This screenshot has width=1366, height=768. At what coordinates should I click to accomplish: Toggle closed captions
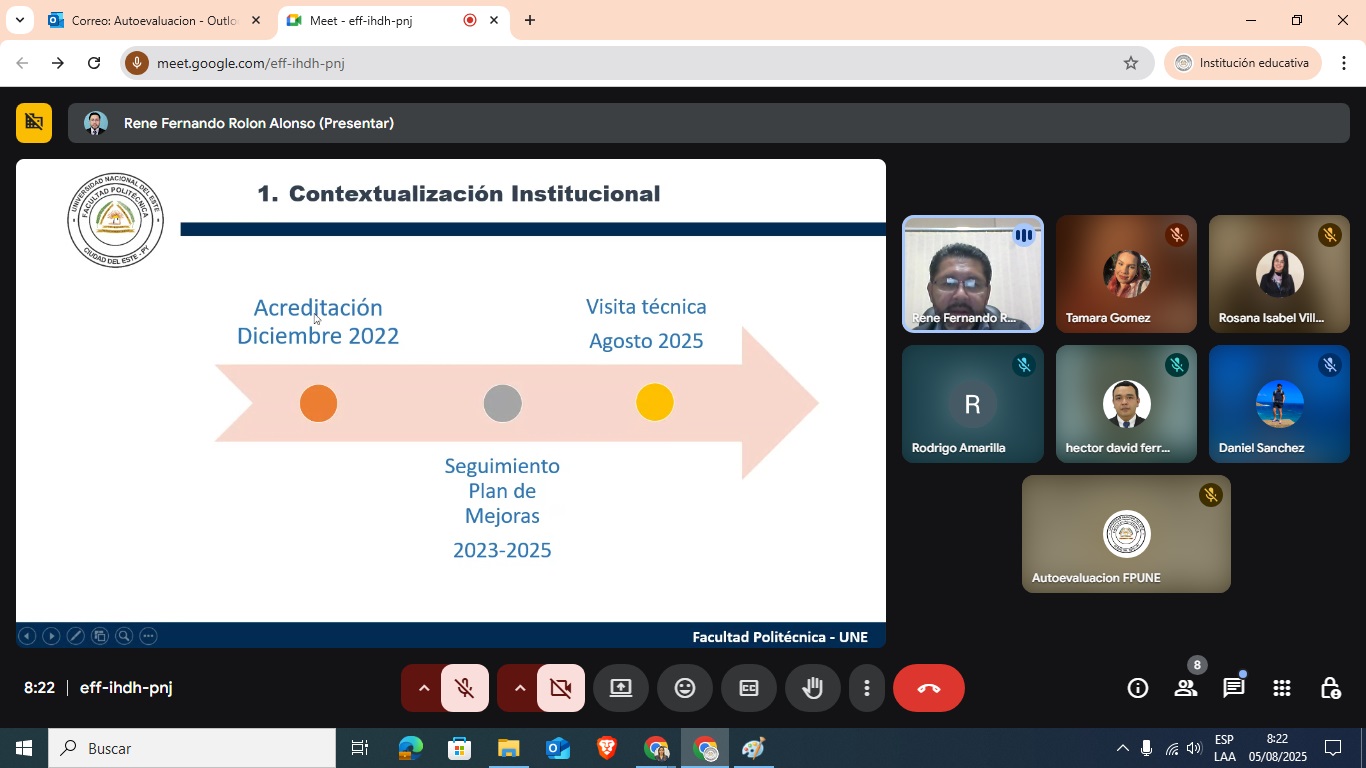point(748,688)
